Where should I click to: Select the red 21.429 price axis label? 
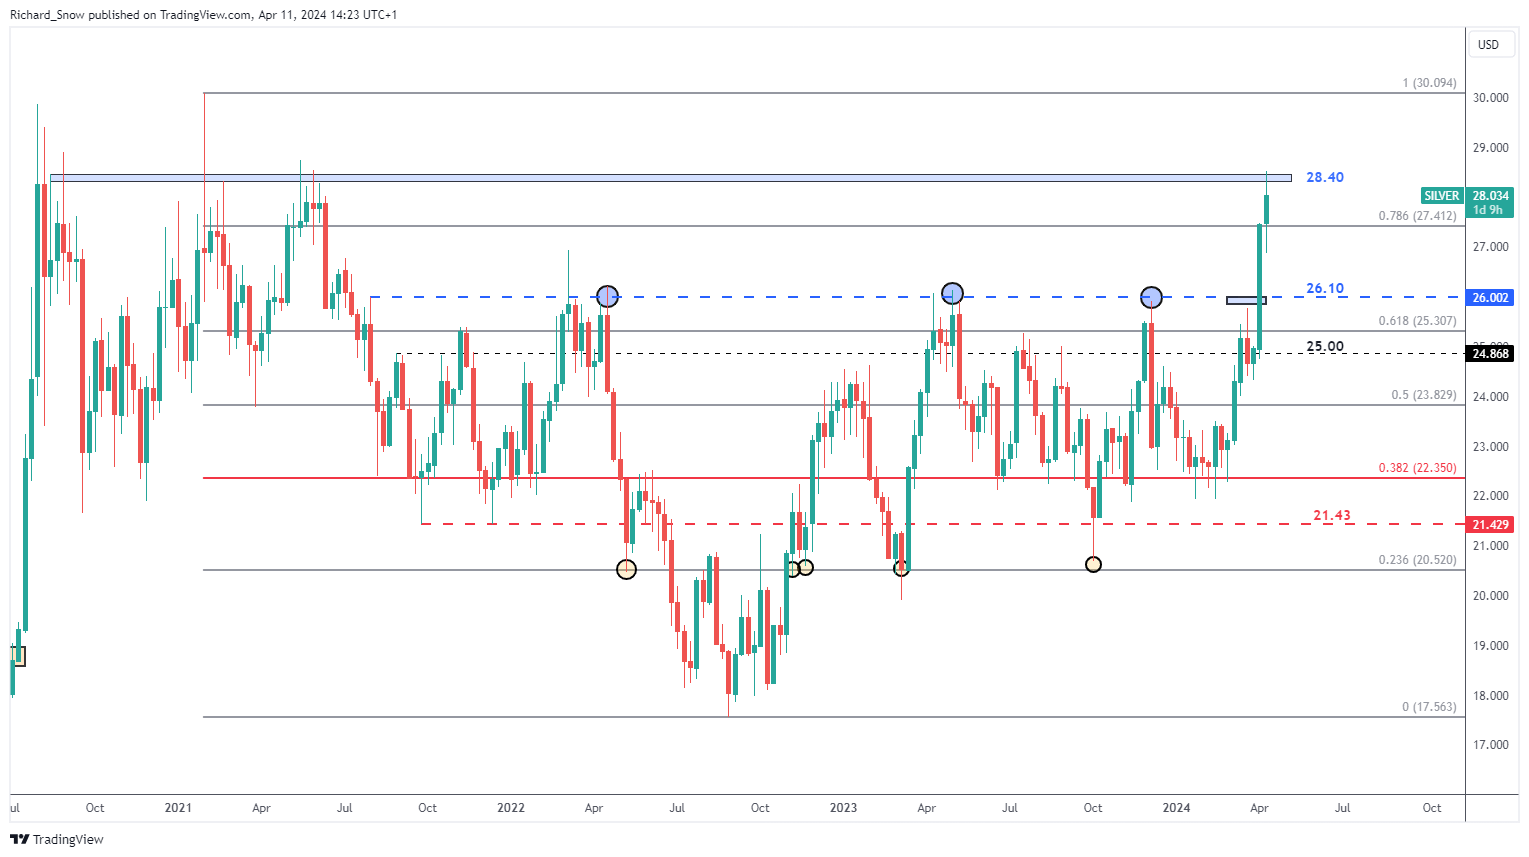[1491, 525]
